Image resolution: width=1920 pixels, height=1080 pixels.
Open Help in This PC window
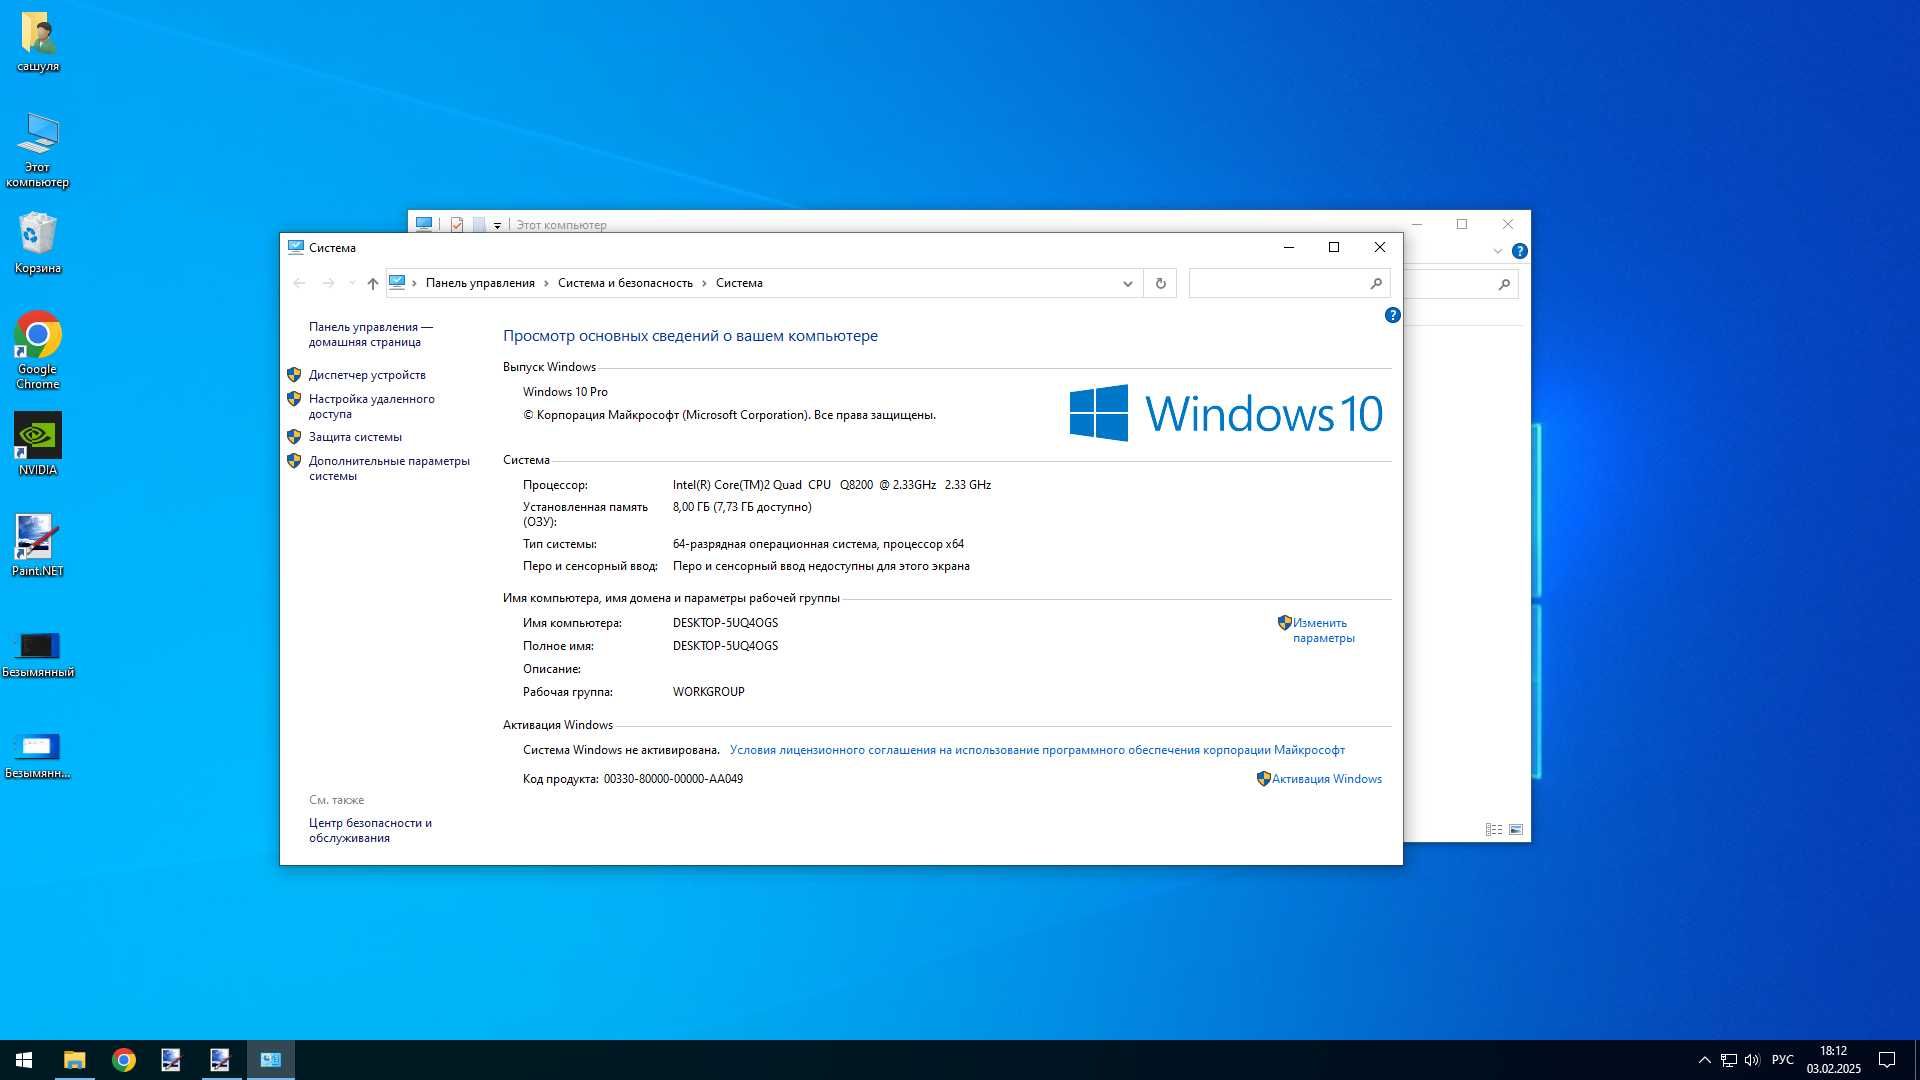pyautogui.click(x=1519, y=251)
